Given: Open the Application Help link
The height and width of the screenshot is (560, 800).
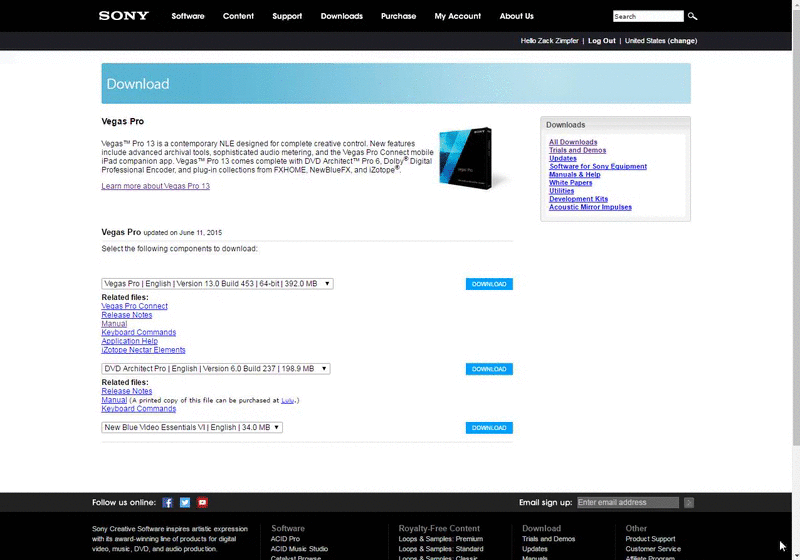Looking at the screenshot, I should (x=130, y=341).
